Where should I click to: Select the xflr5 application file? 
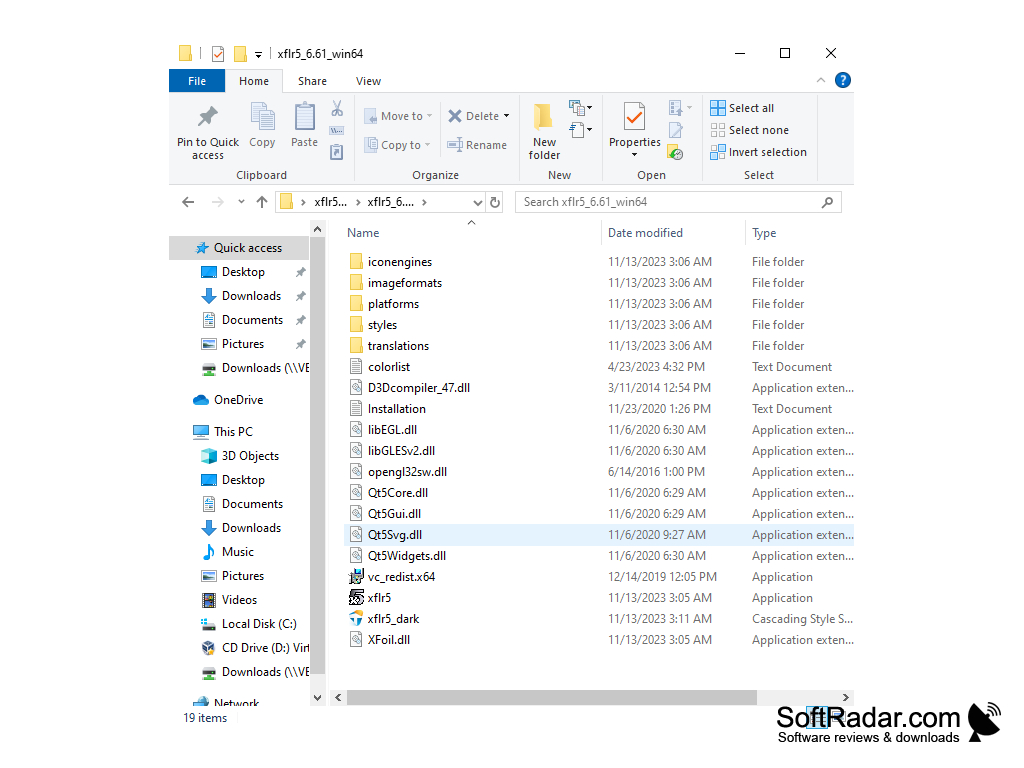click(379, 598)
